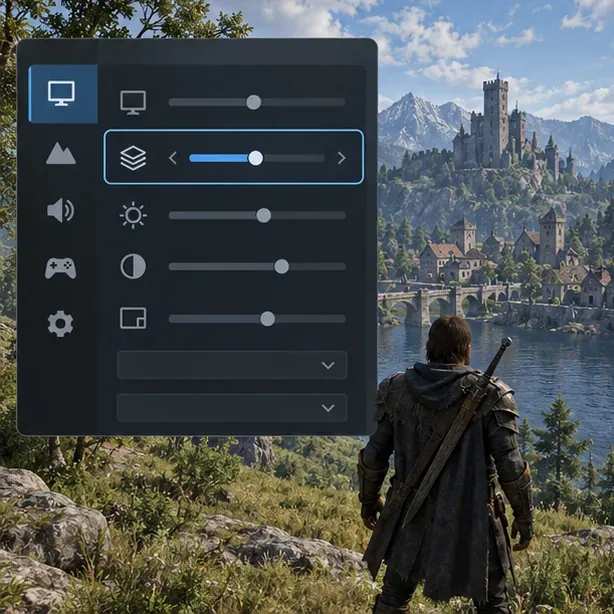Image resolution: width=614 pixels, height=614 pixels.
Task: Click the monitor row slider handle
Action: 254,103
